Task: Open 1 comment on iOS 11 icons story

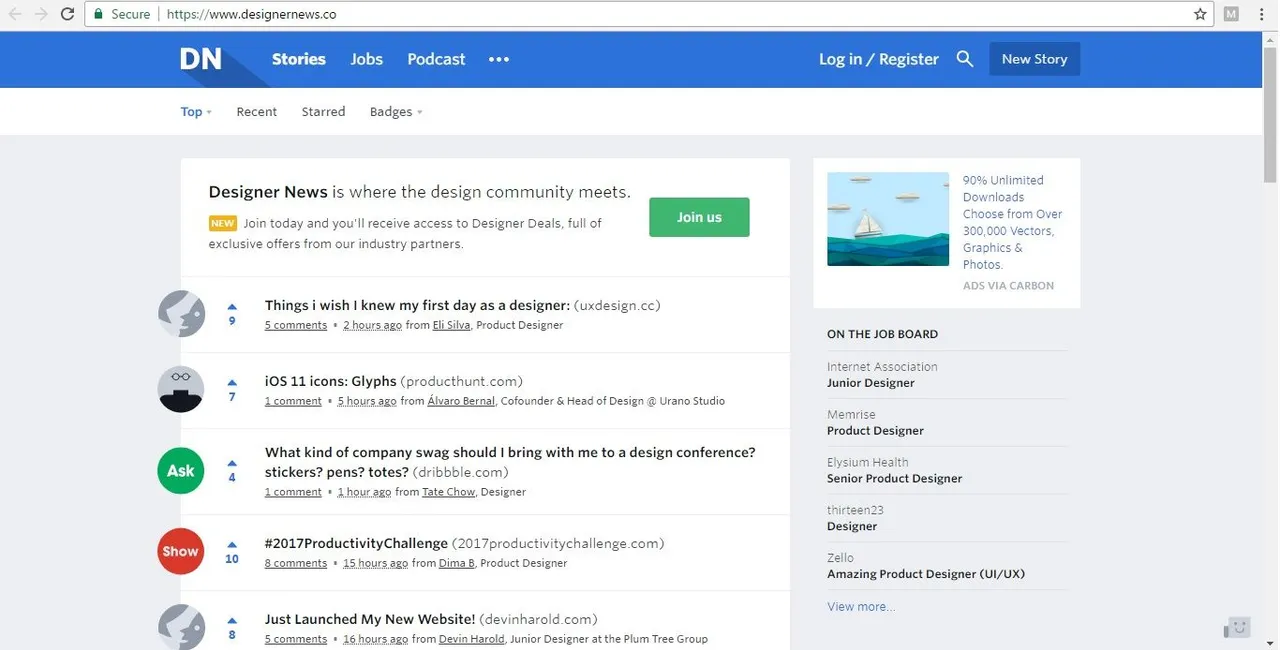Action: [293, 401]
